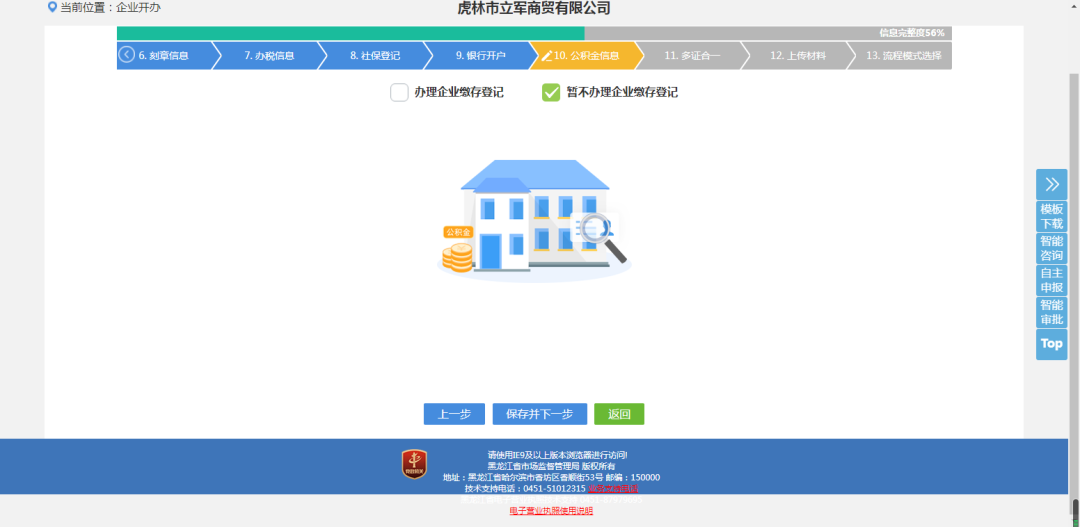Select step 10. 公积金信息
The width and height of the screenshot is (1080, 527).
coord(586,56)
